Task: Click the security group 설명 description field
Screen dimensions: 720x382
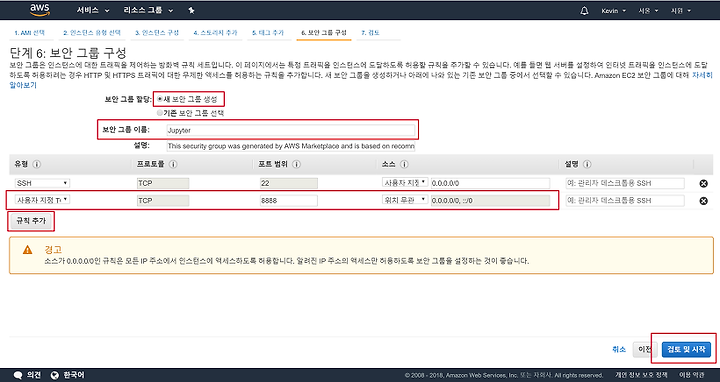Action: [290, 146]
